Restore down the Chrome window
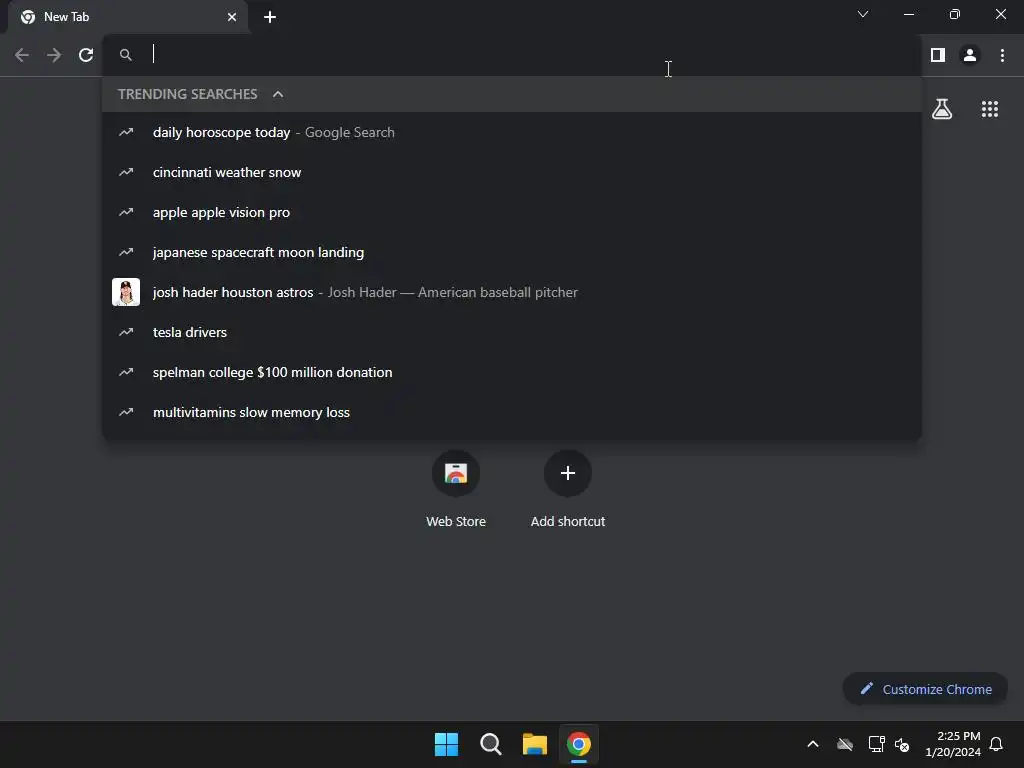The width and height of the screenshot is (1024, 768). tap(955, 14)
